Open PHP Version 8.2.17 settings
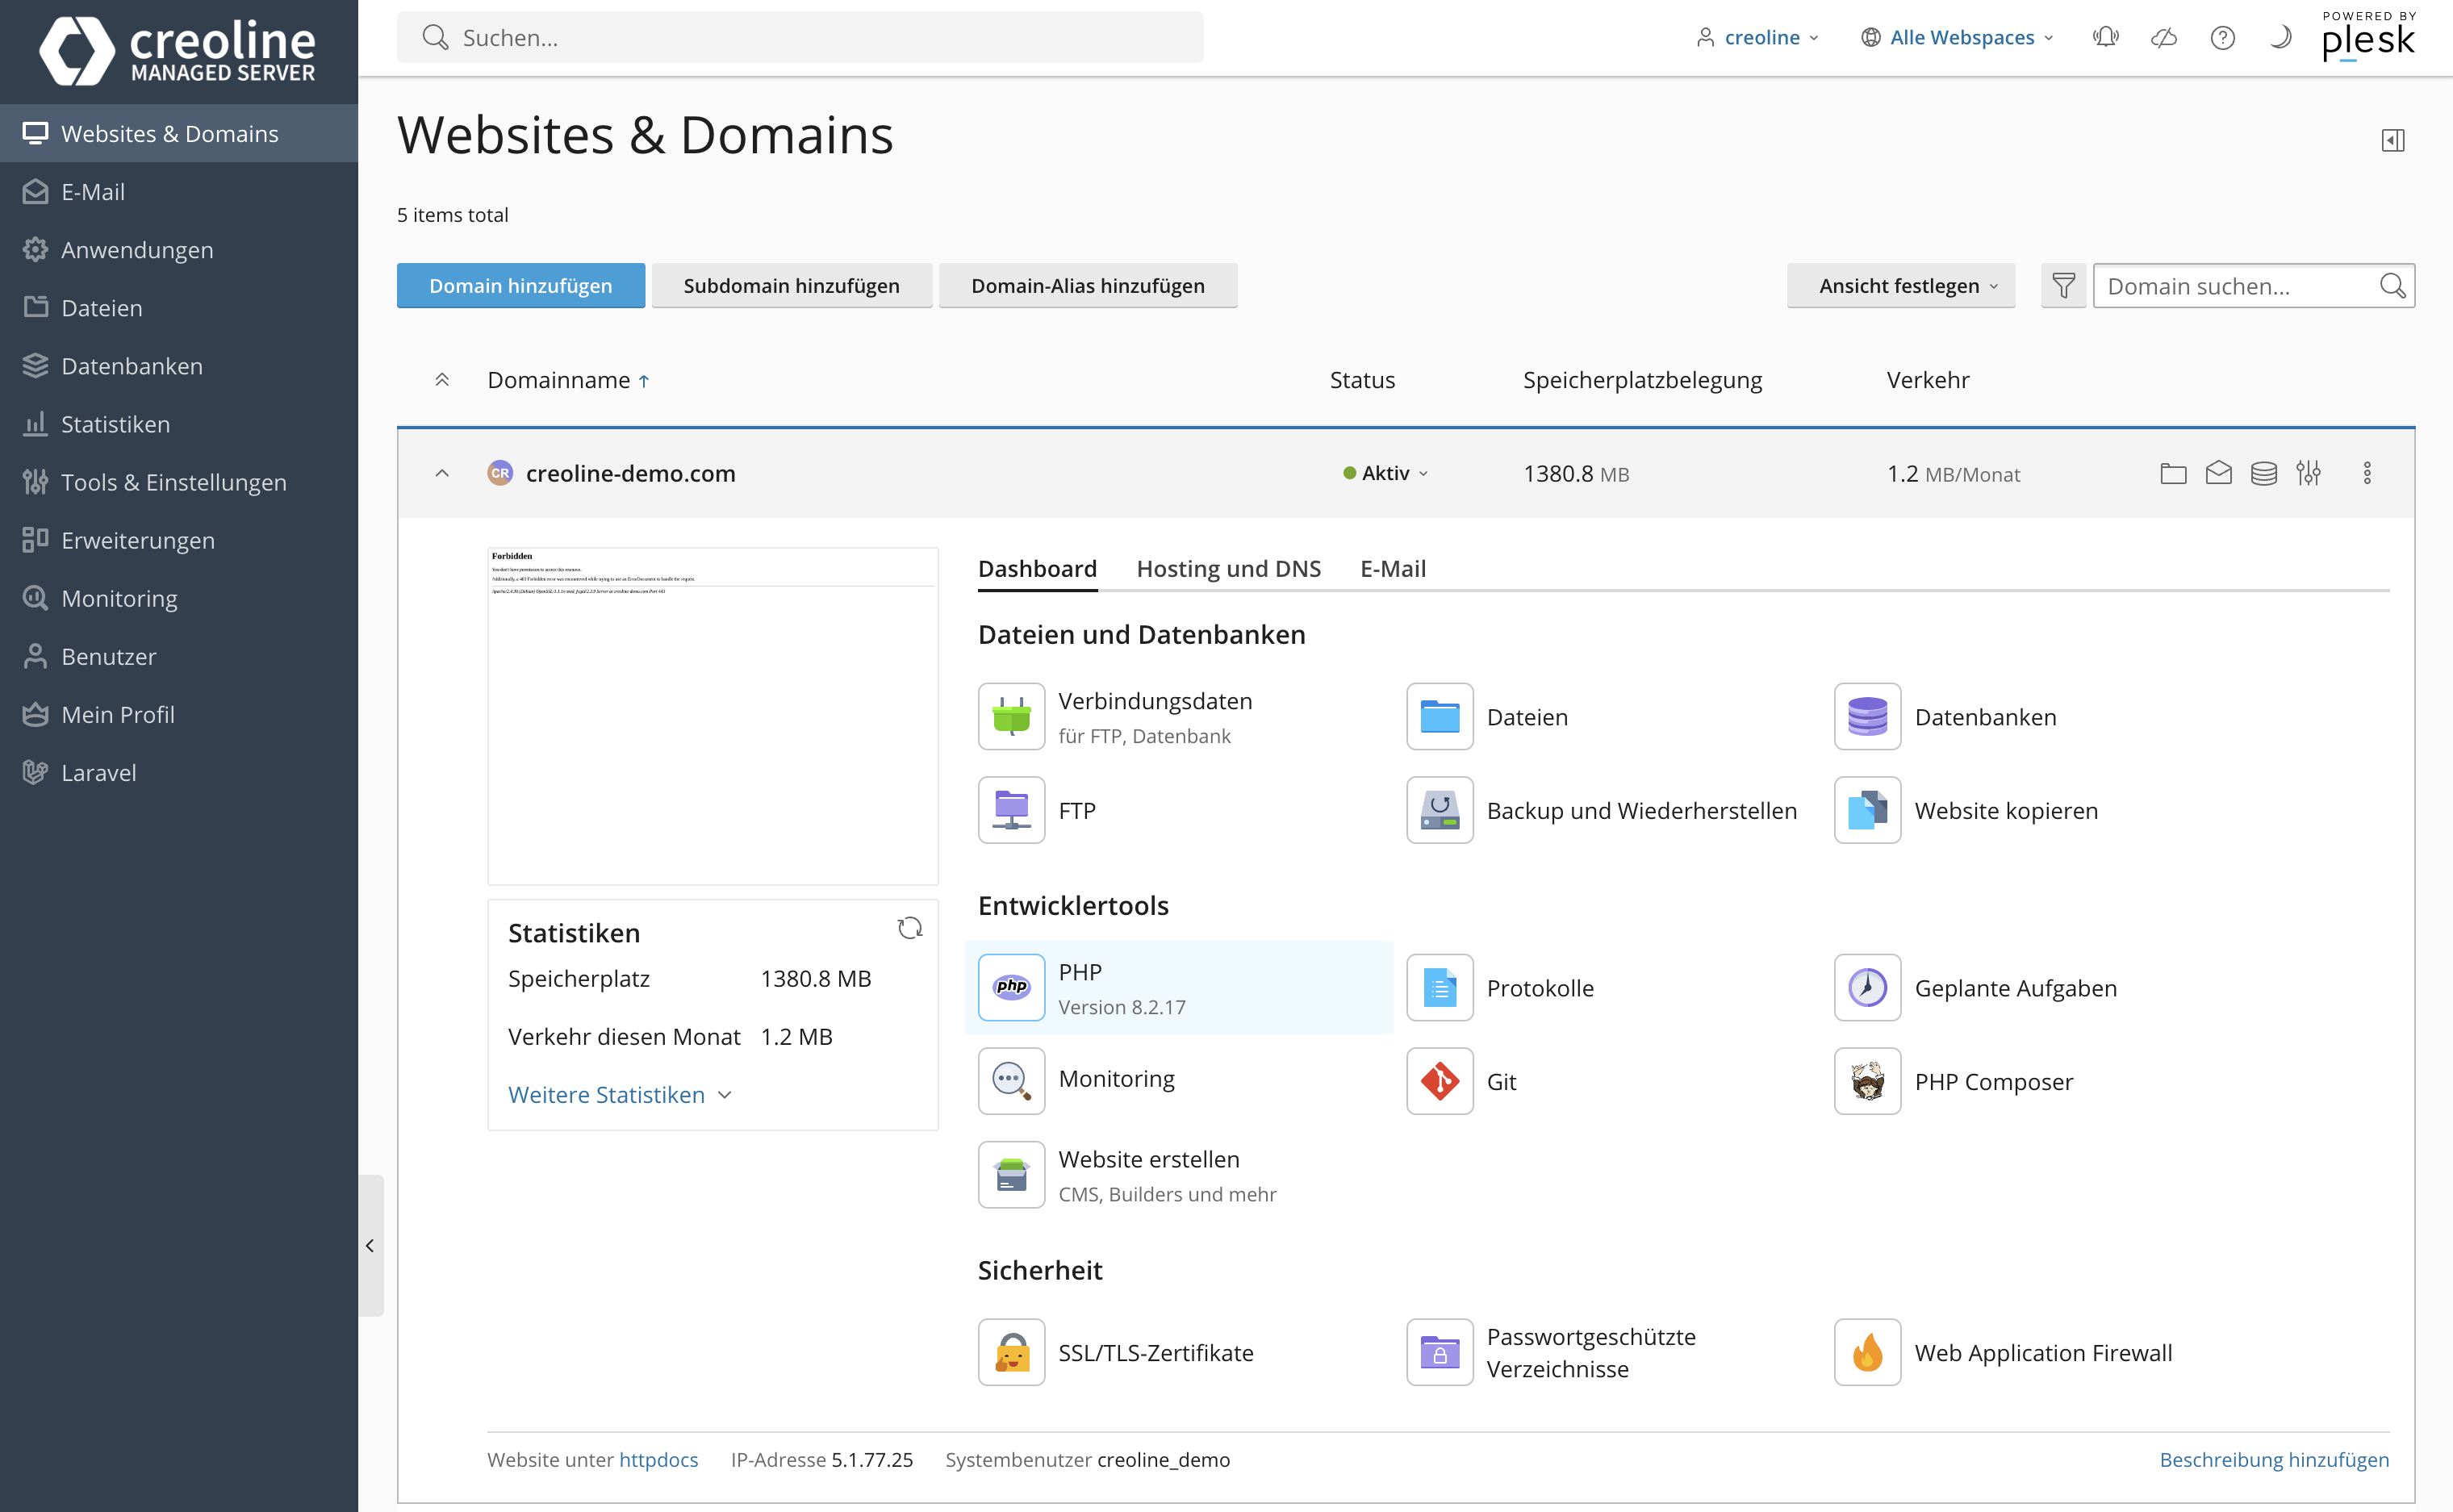The width and height of the screenshot is (2453, 1512). (x=1178, y=987)
